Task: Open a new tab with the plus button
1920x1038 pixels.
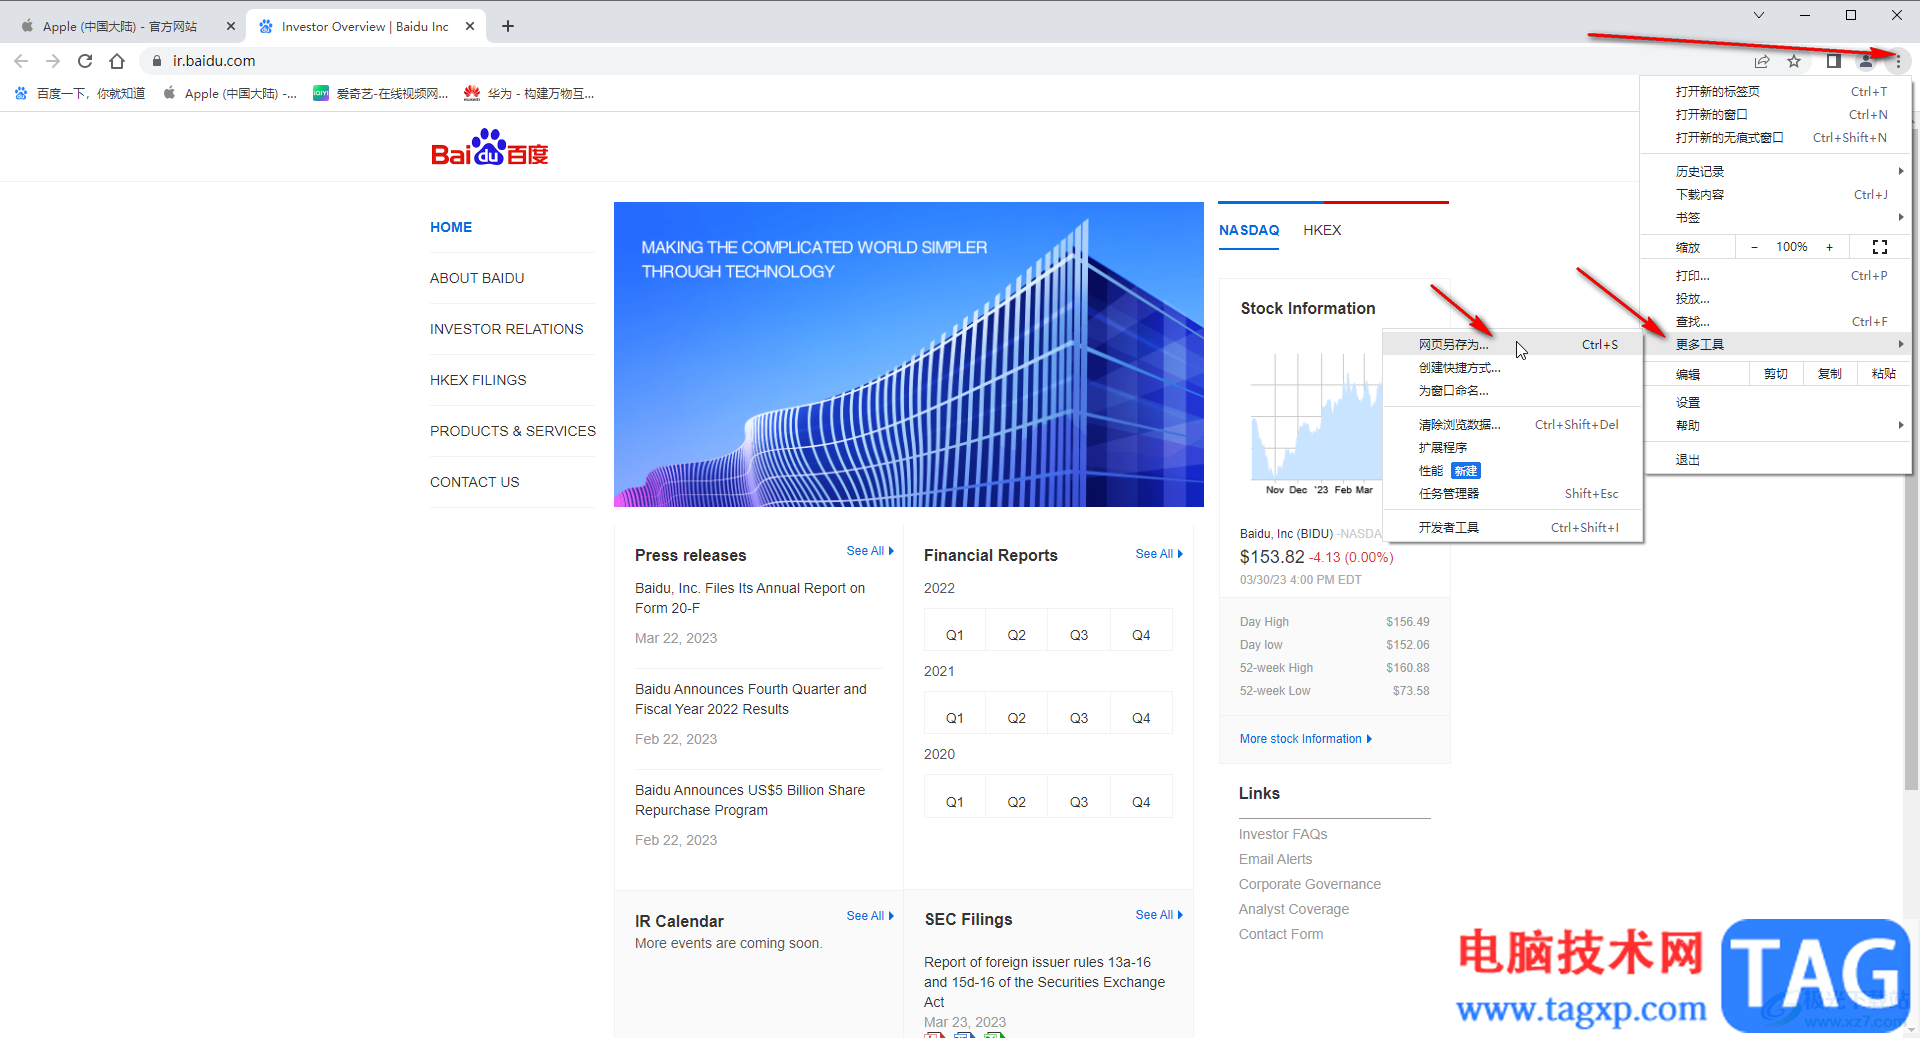Action: click(508, 26)
